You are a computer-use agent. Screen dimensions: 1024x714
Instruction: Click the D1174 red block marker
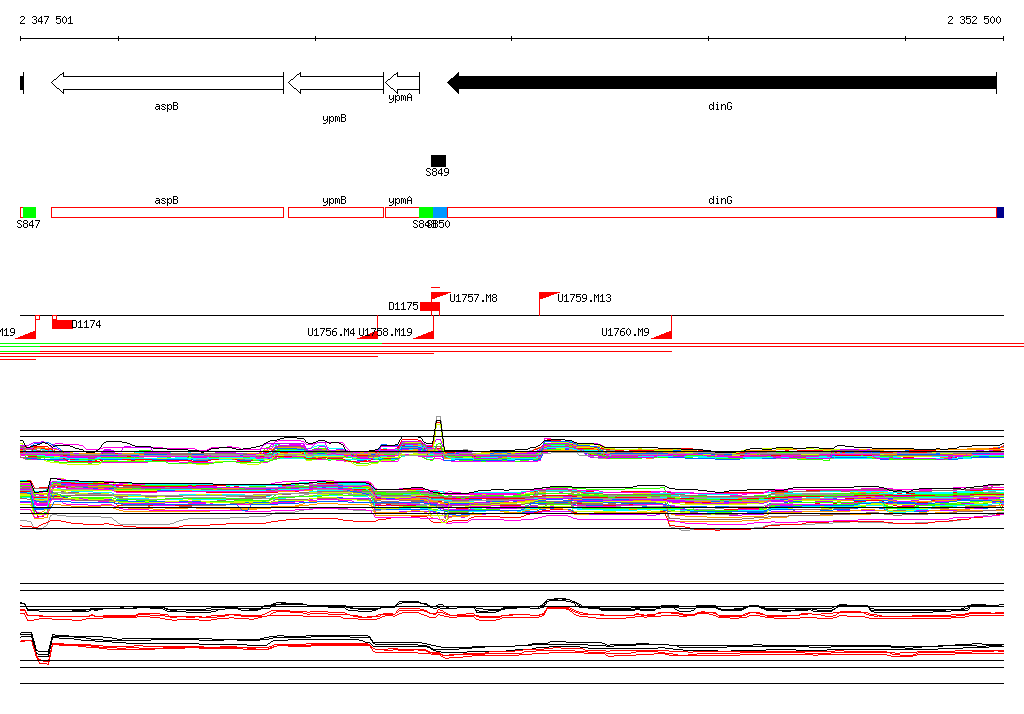[x=62, y=324]
